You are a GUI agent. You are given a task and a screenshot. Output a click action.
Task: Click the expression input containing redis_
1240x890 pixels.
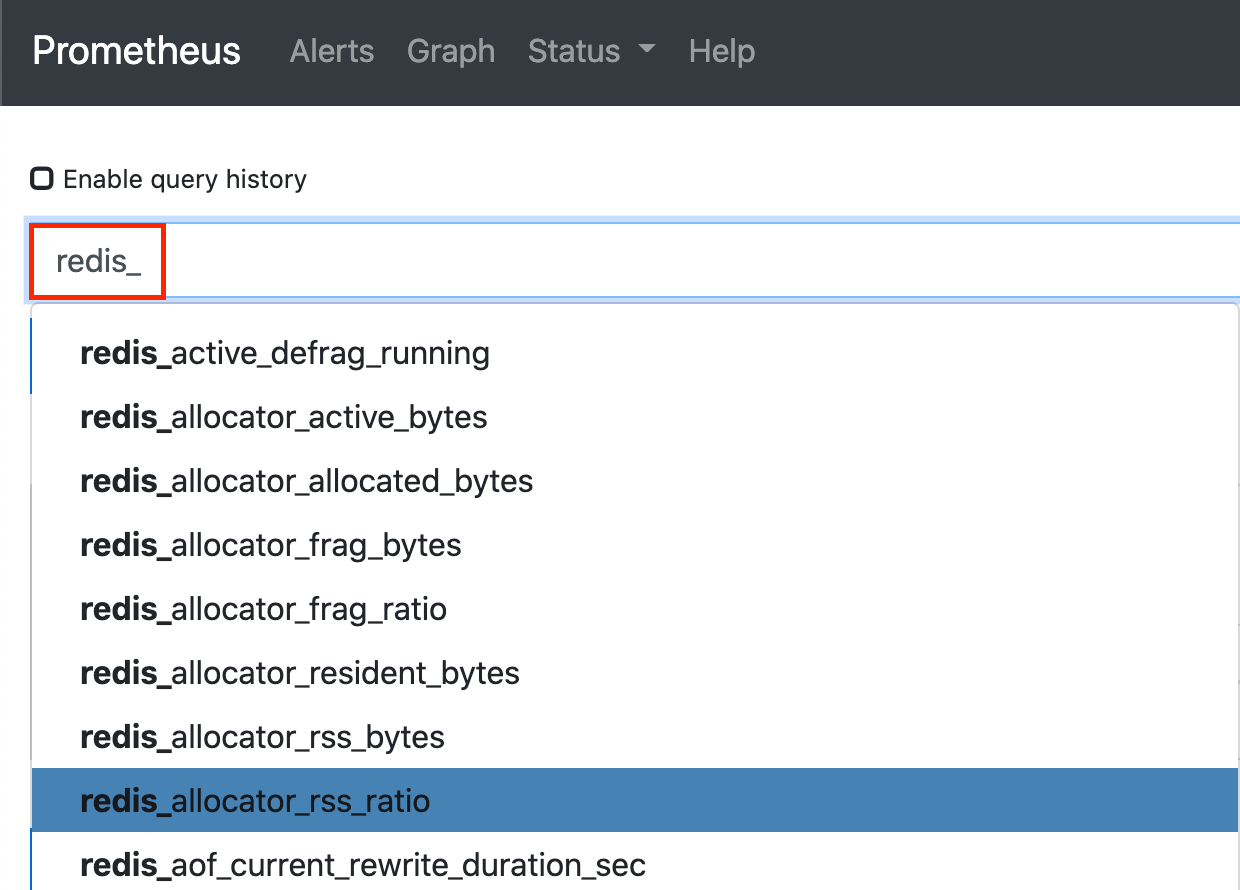tap(634, 261)
